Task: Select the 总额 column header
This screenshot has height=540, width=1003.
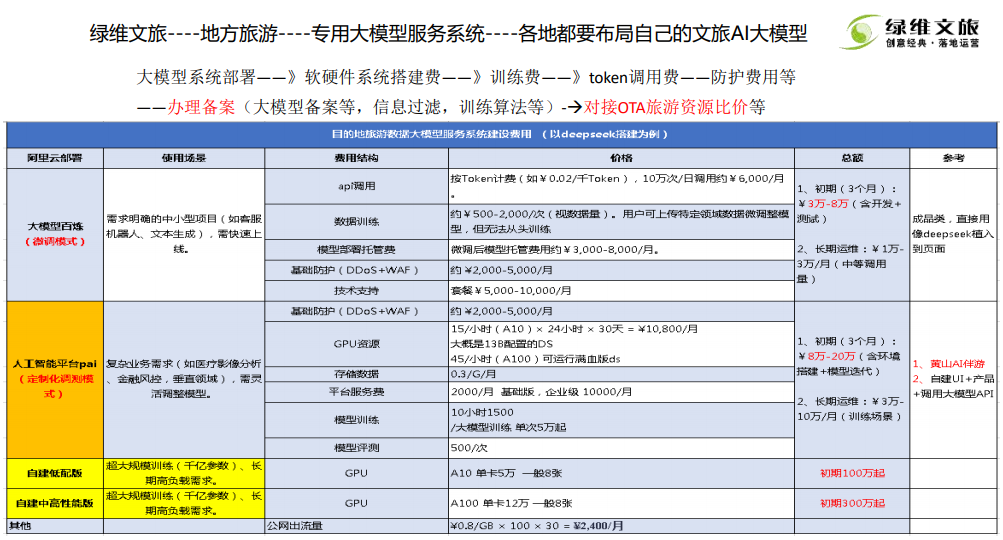Action: (x=852, y=158)
